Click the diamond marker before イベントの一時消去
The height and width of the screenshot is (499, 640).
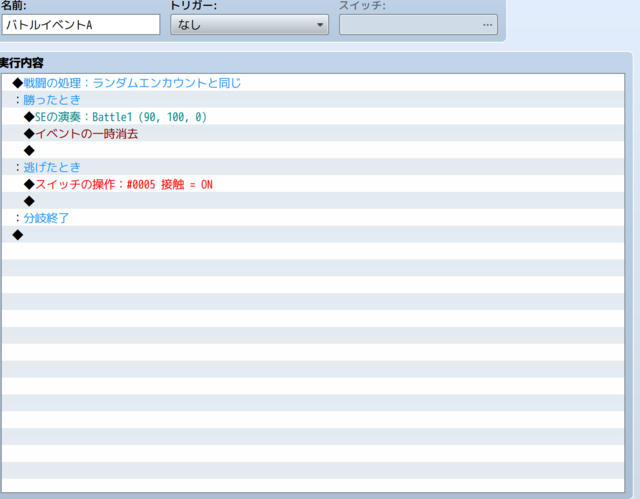coord(29,133)
